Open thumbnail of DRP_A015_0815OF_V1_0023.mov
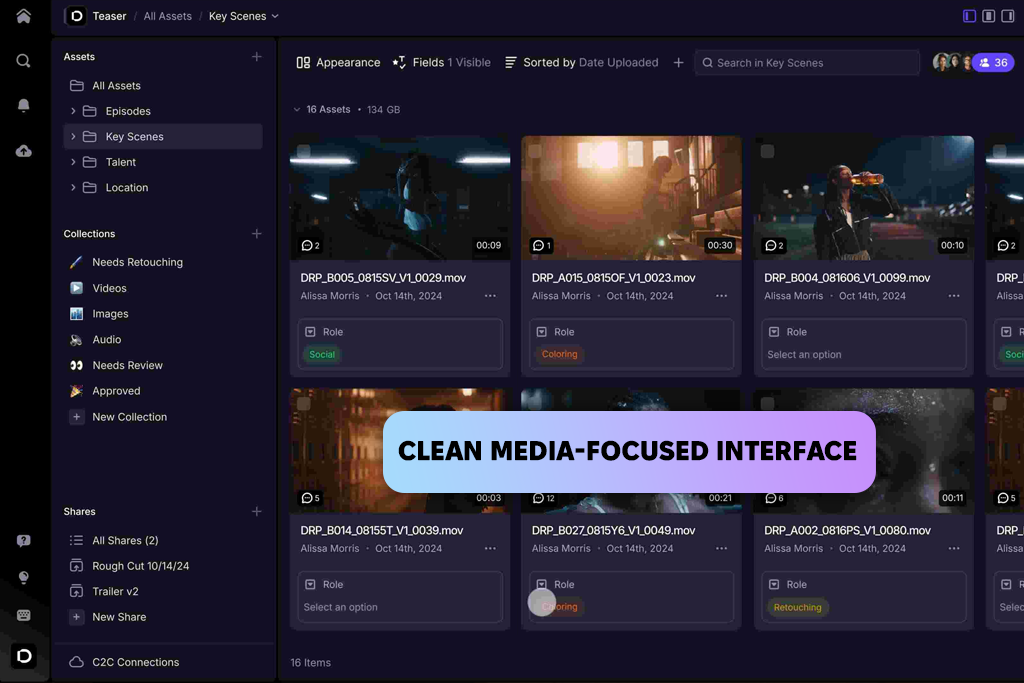 [x=632, y=198]
